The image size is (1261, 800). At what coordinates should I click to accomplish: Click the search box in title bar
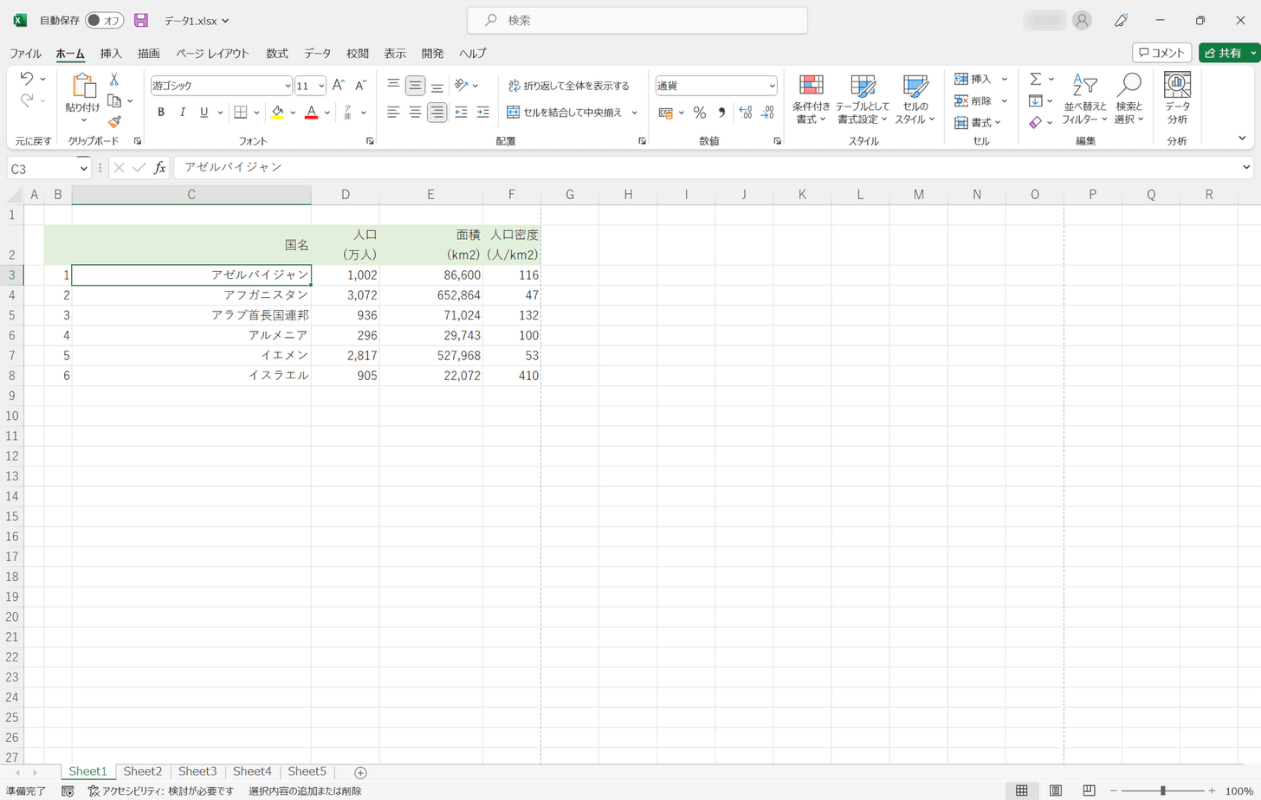[x=637, y=20]
